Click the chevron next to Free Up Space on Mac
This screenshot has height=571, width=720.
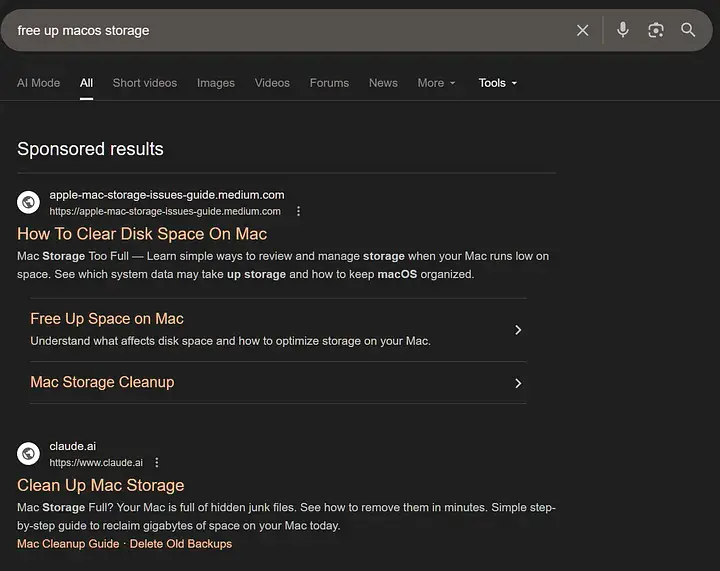pos(517,330)
